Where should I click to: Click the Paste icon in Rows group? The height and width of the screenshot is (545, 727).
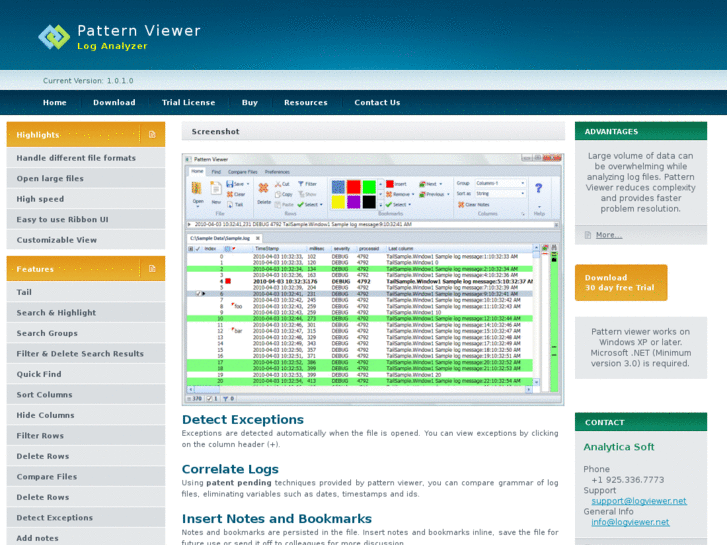[278, 205]
